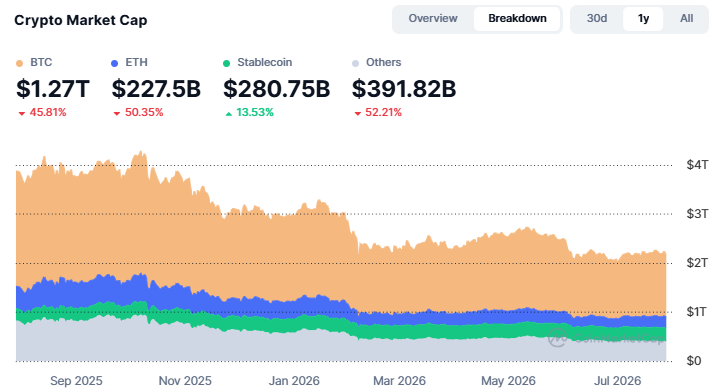
Task: Toggle the Others grey legend dot
Action: coord(355,63)
